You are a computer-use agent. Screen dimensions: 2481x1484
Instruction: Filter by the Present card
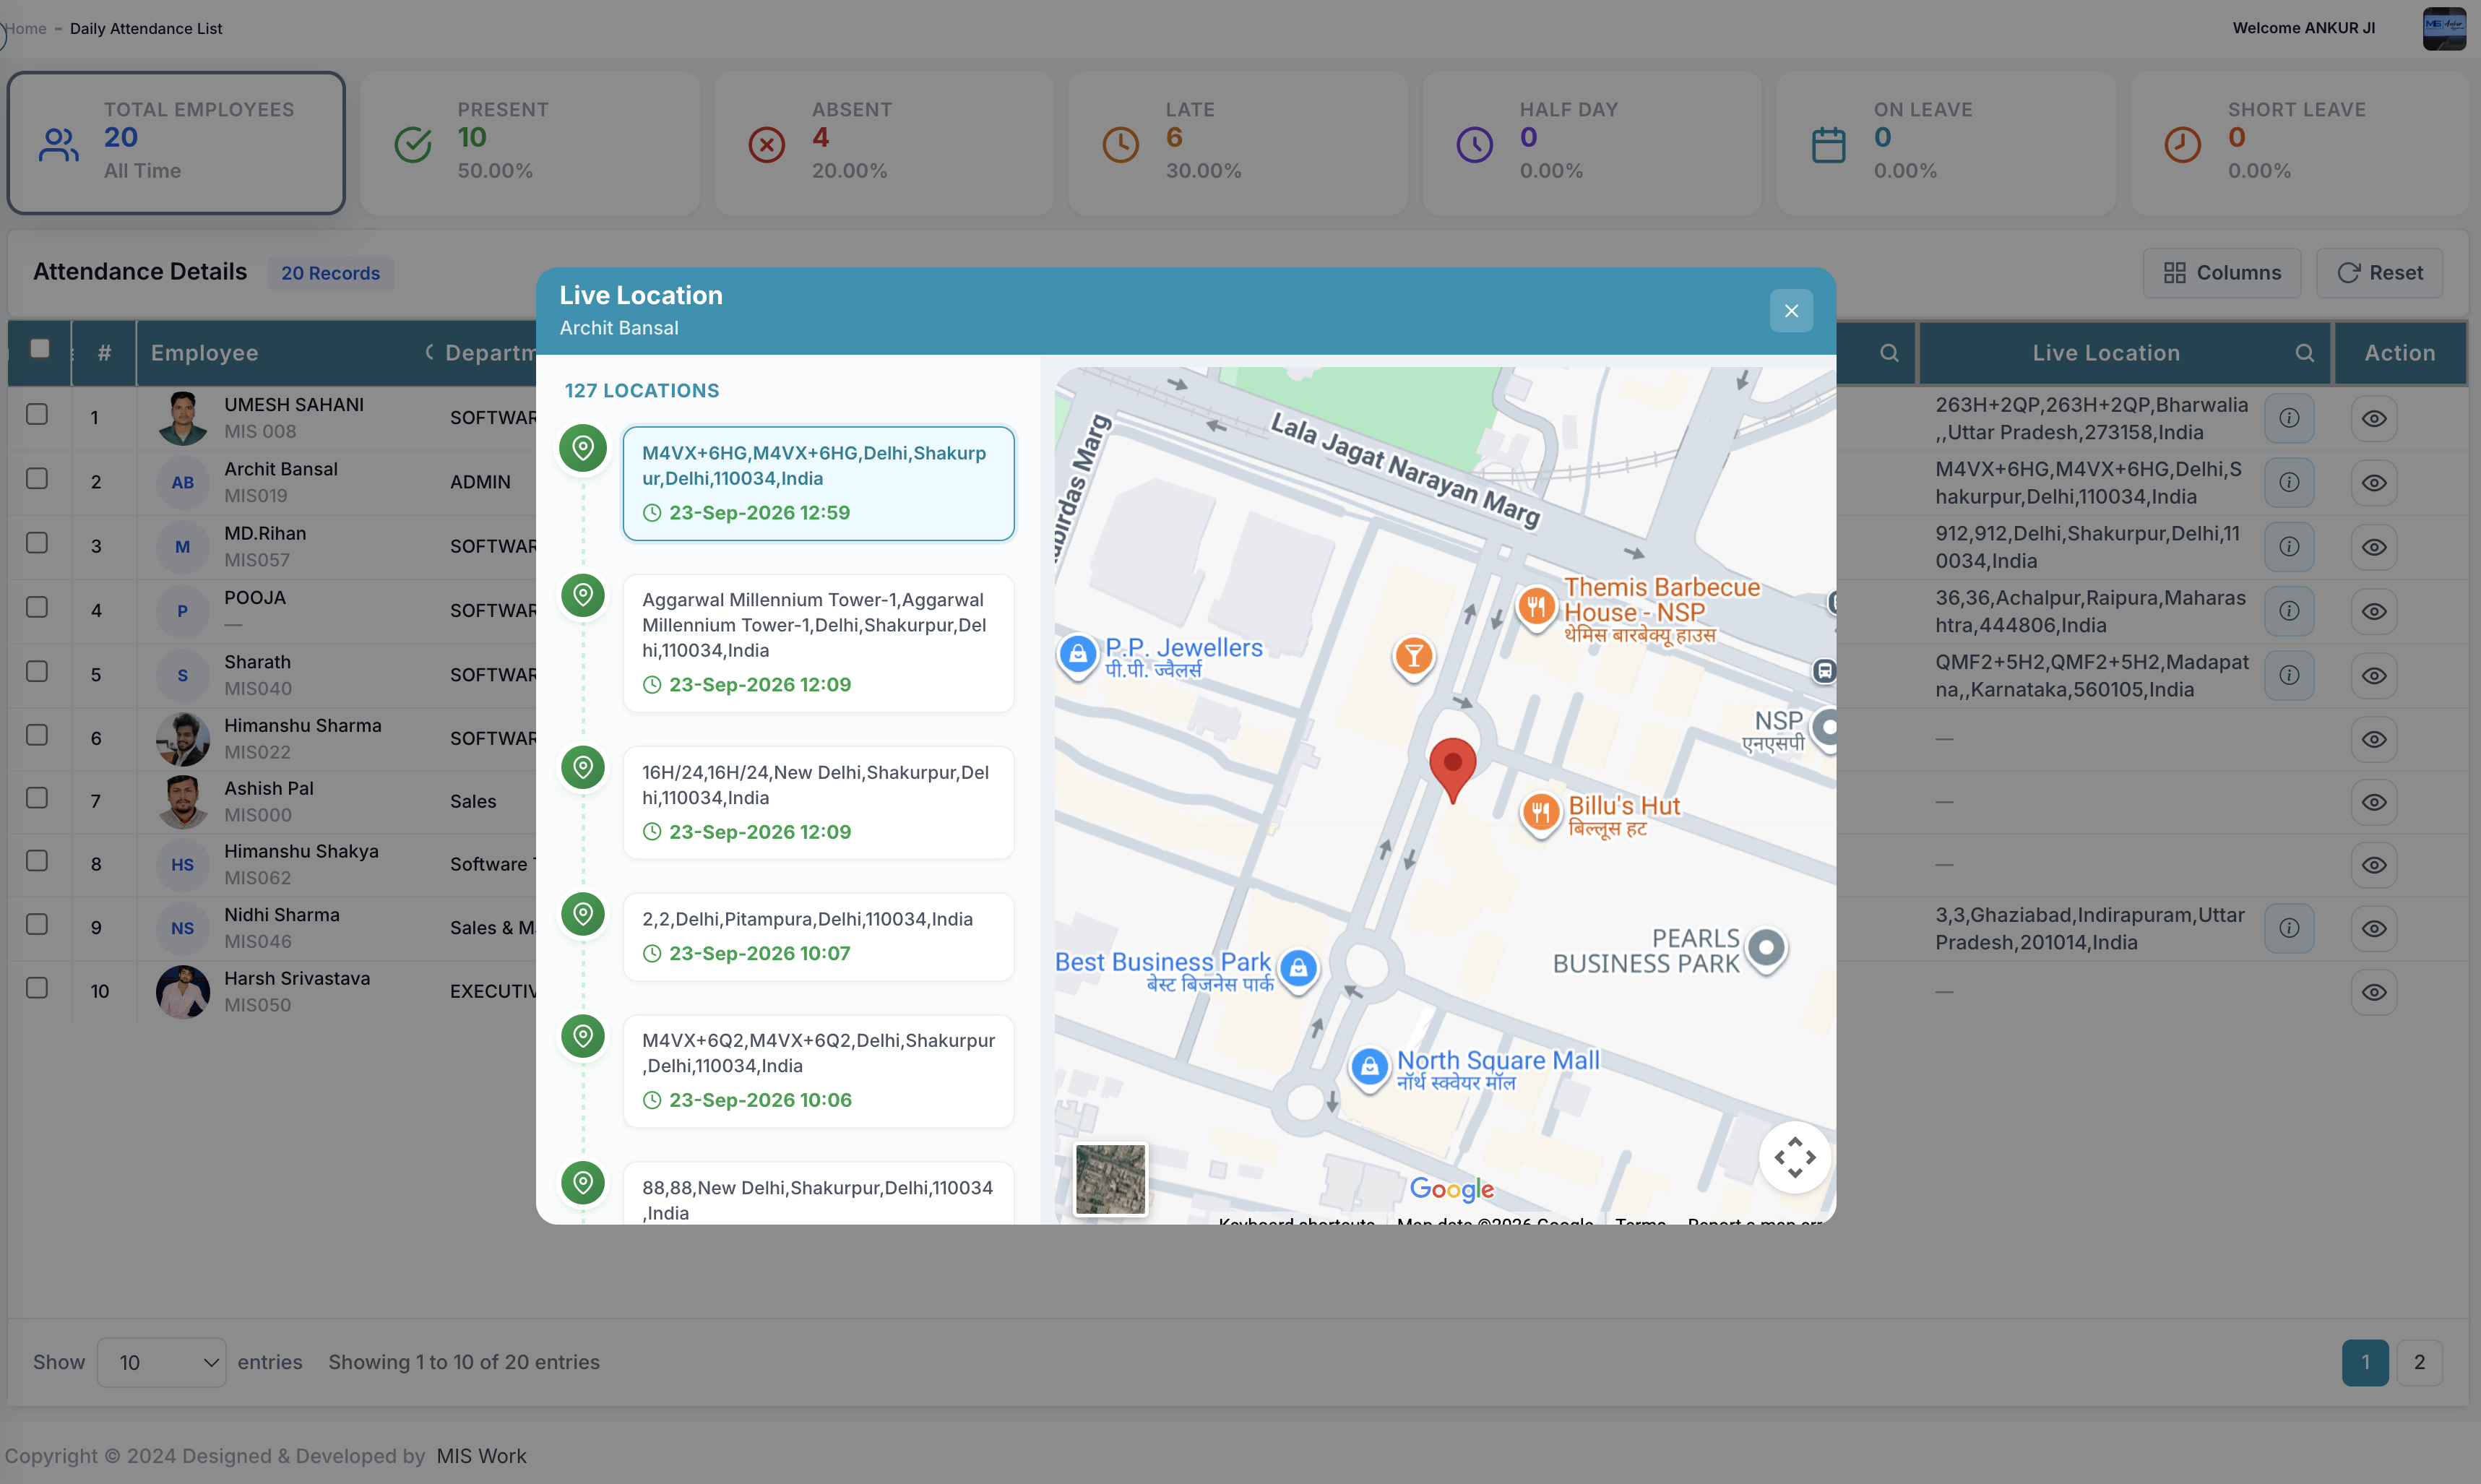point(530,143)
